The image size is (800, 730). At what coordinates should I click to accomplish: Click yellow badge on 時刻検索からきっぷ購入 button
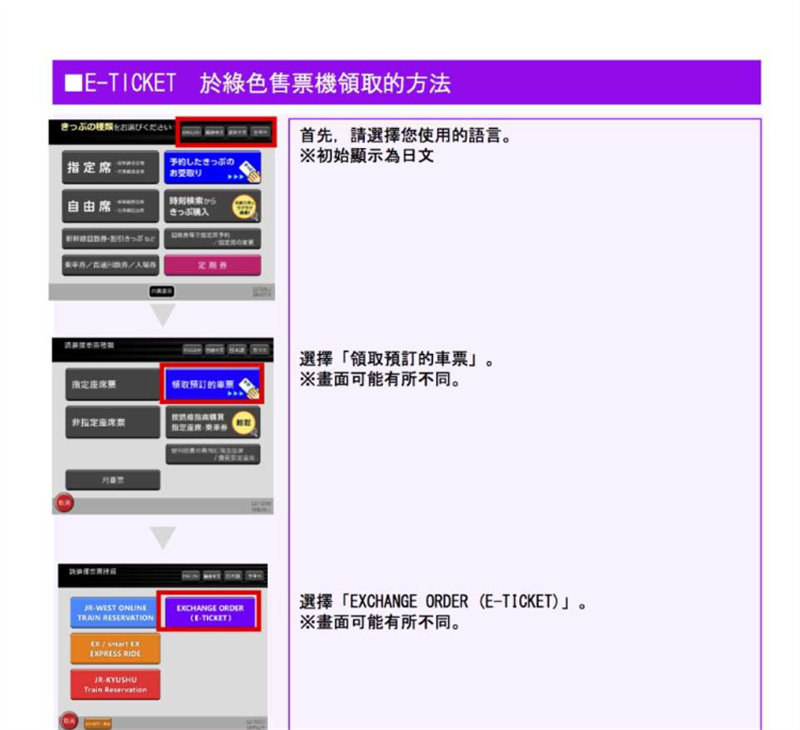[x=243, y=206]
